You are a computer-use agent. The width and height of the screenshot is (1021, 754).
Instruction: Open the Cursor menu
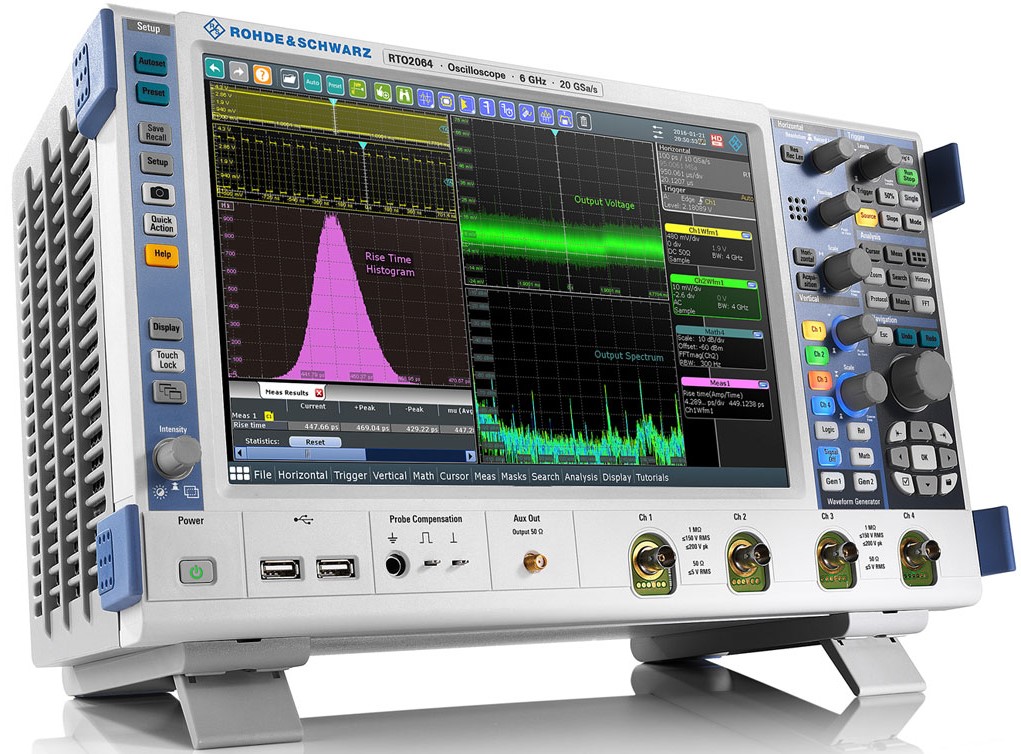[x=454, y=476]
